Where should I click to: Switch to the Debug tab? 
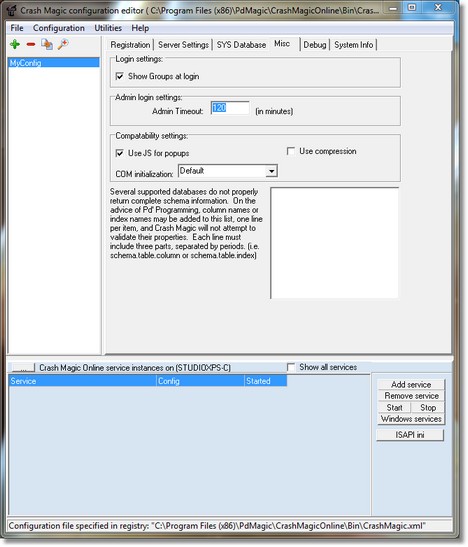pyautogui.click(x=315, y=45)
